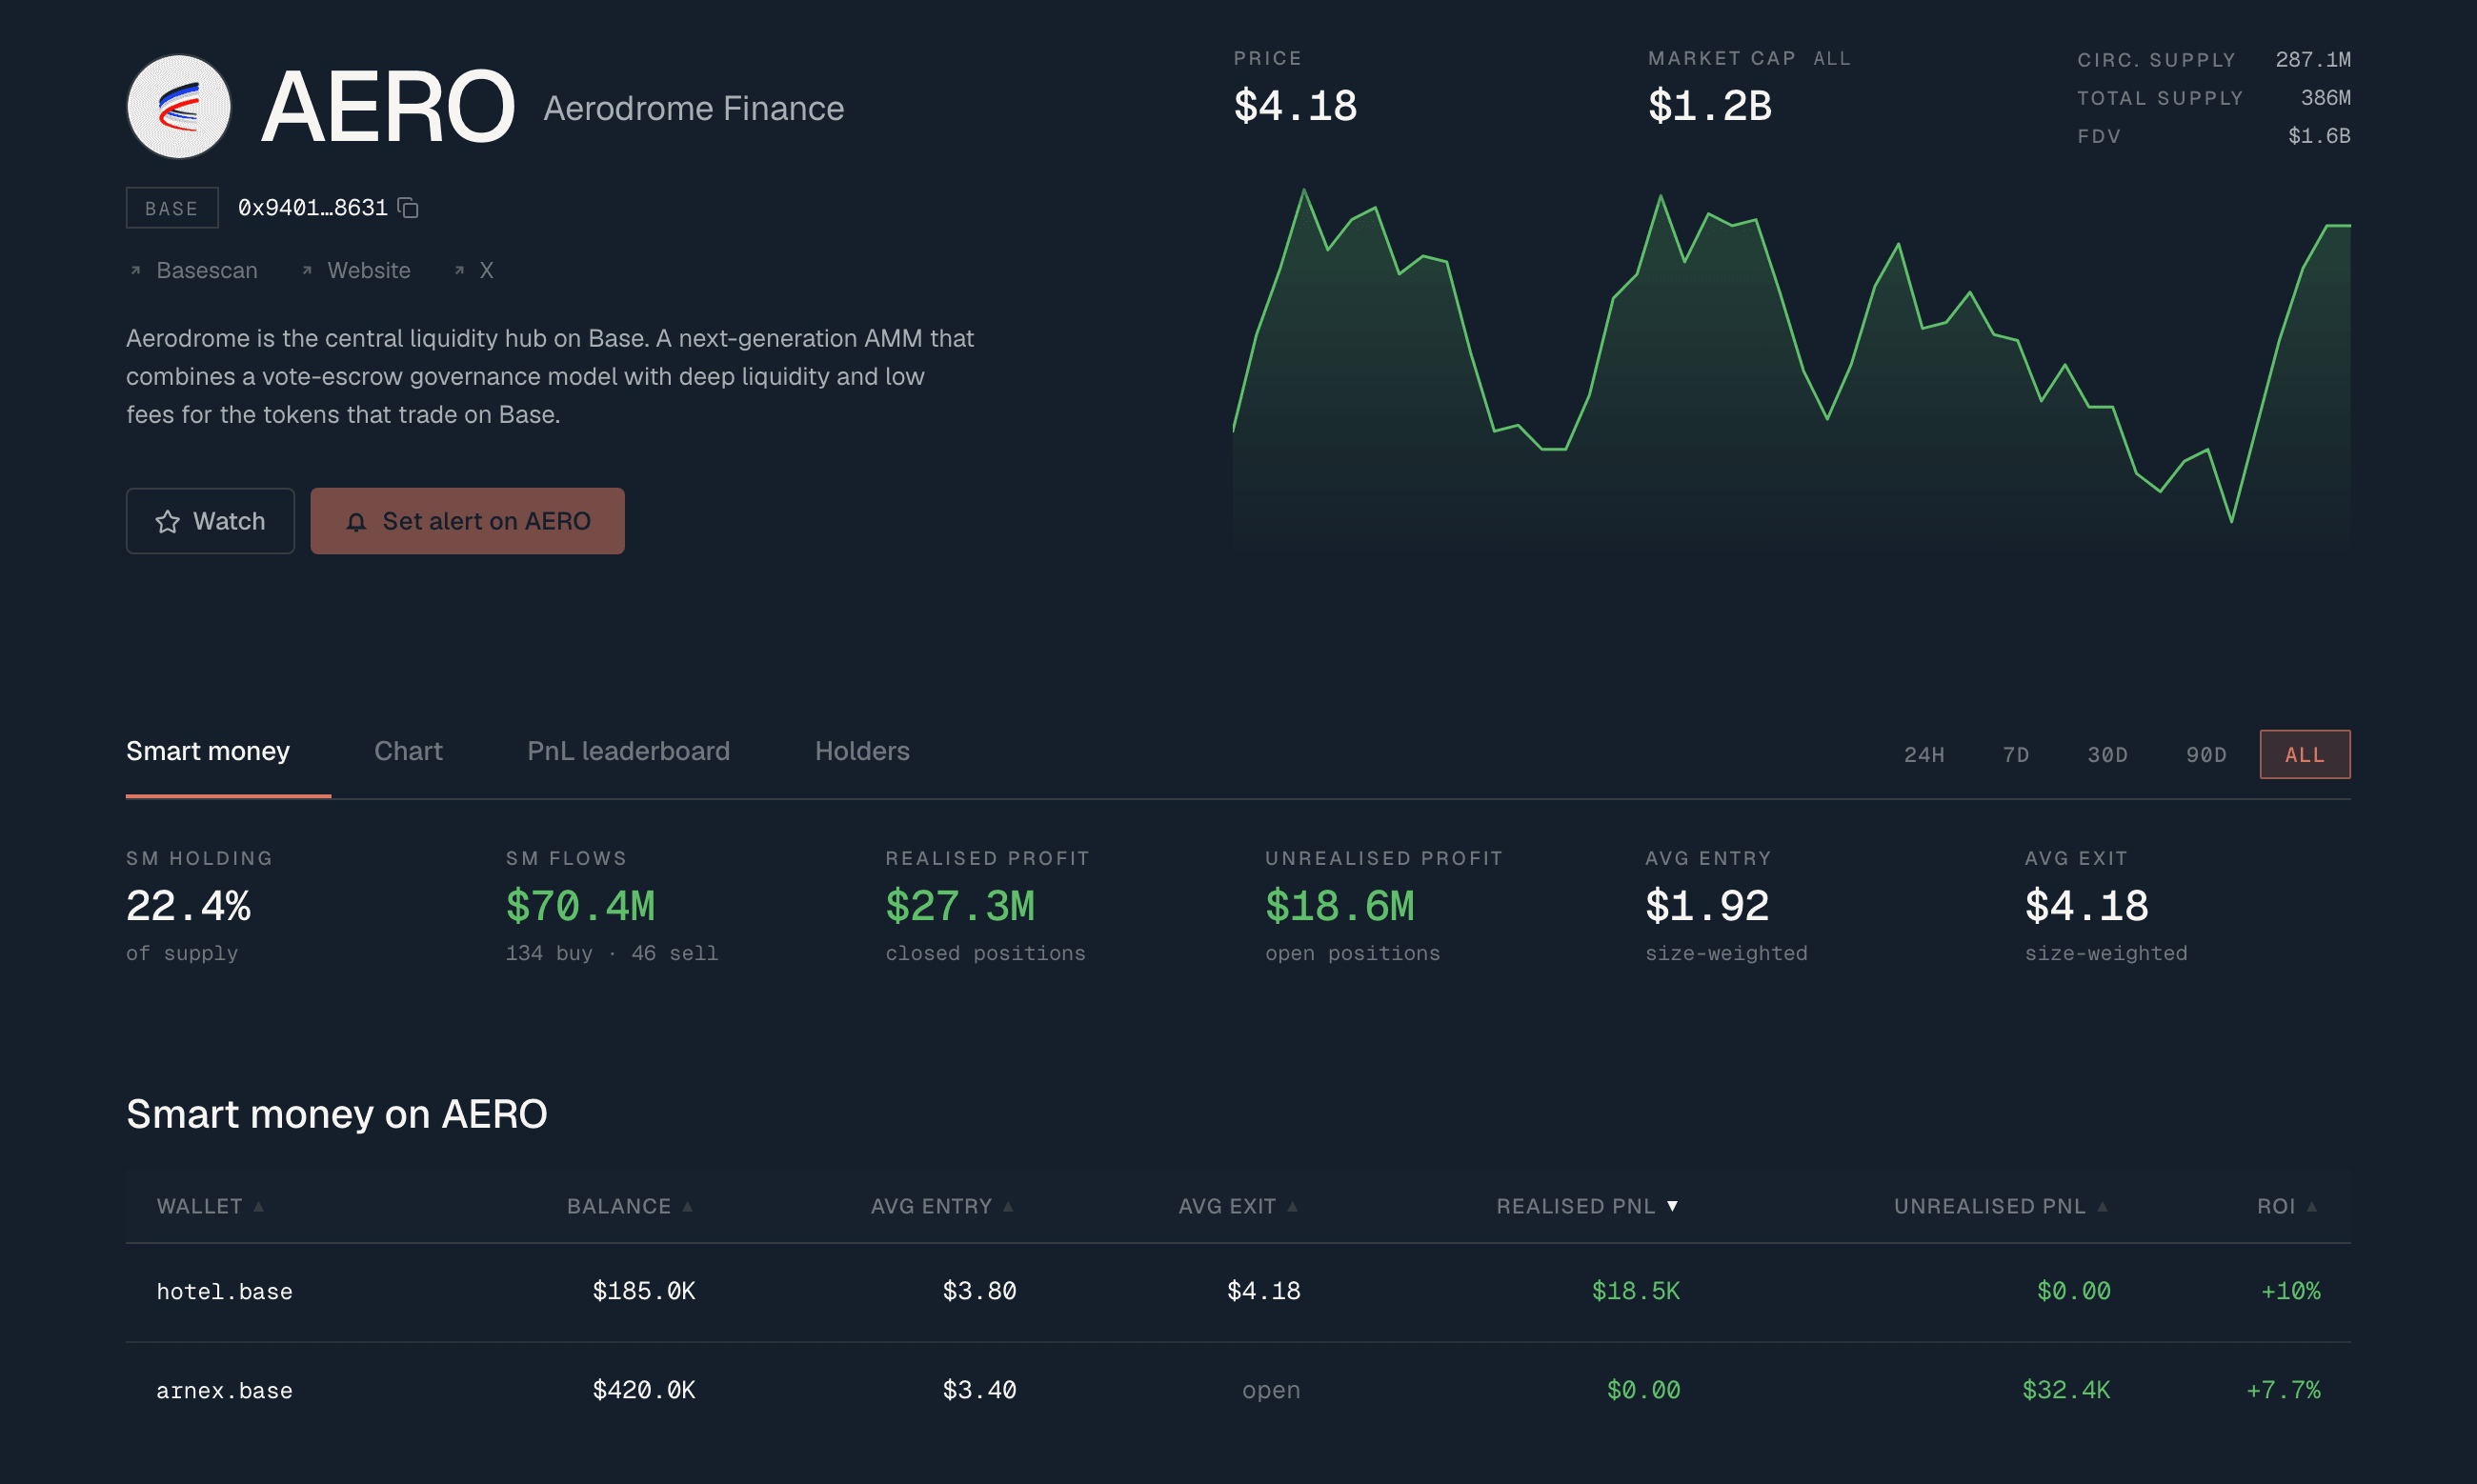Sort table by AVG EXIT column

[1238, 1206]
